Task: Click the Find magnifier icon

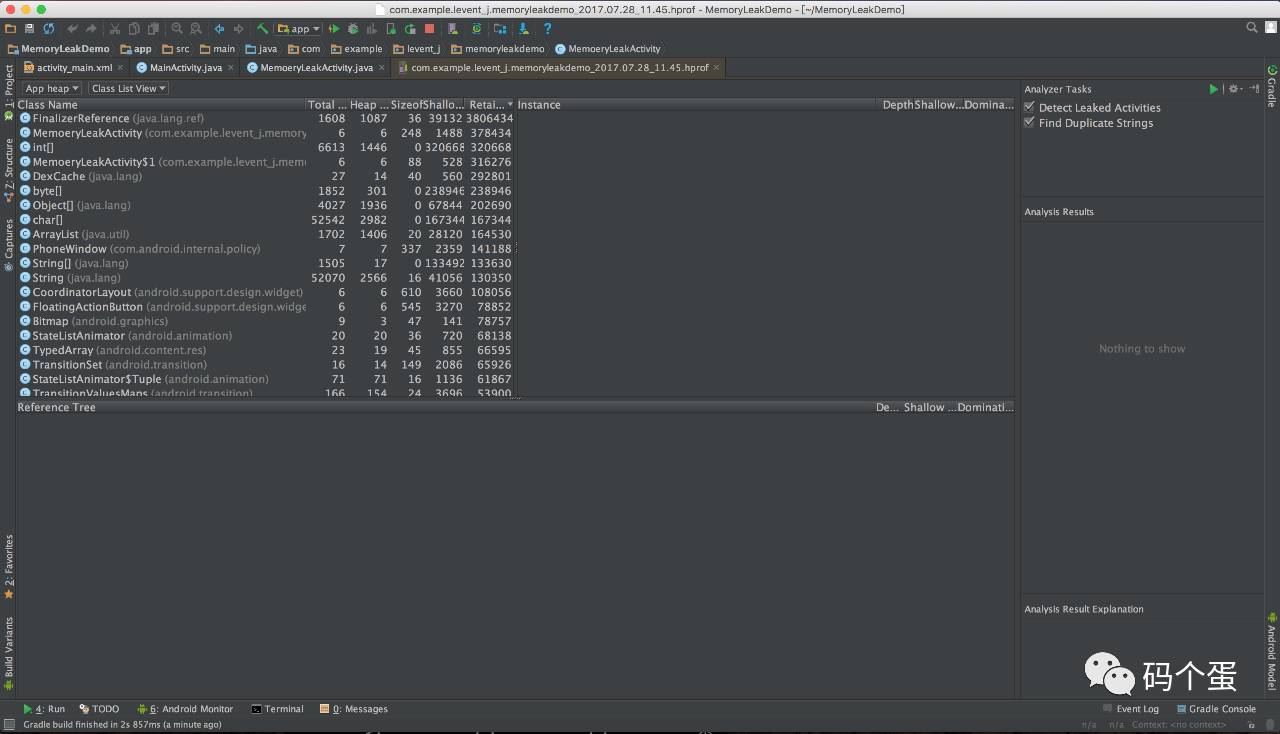Action: (x=177, y=29)
